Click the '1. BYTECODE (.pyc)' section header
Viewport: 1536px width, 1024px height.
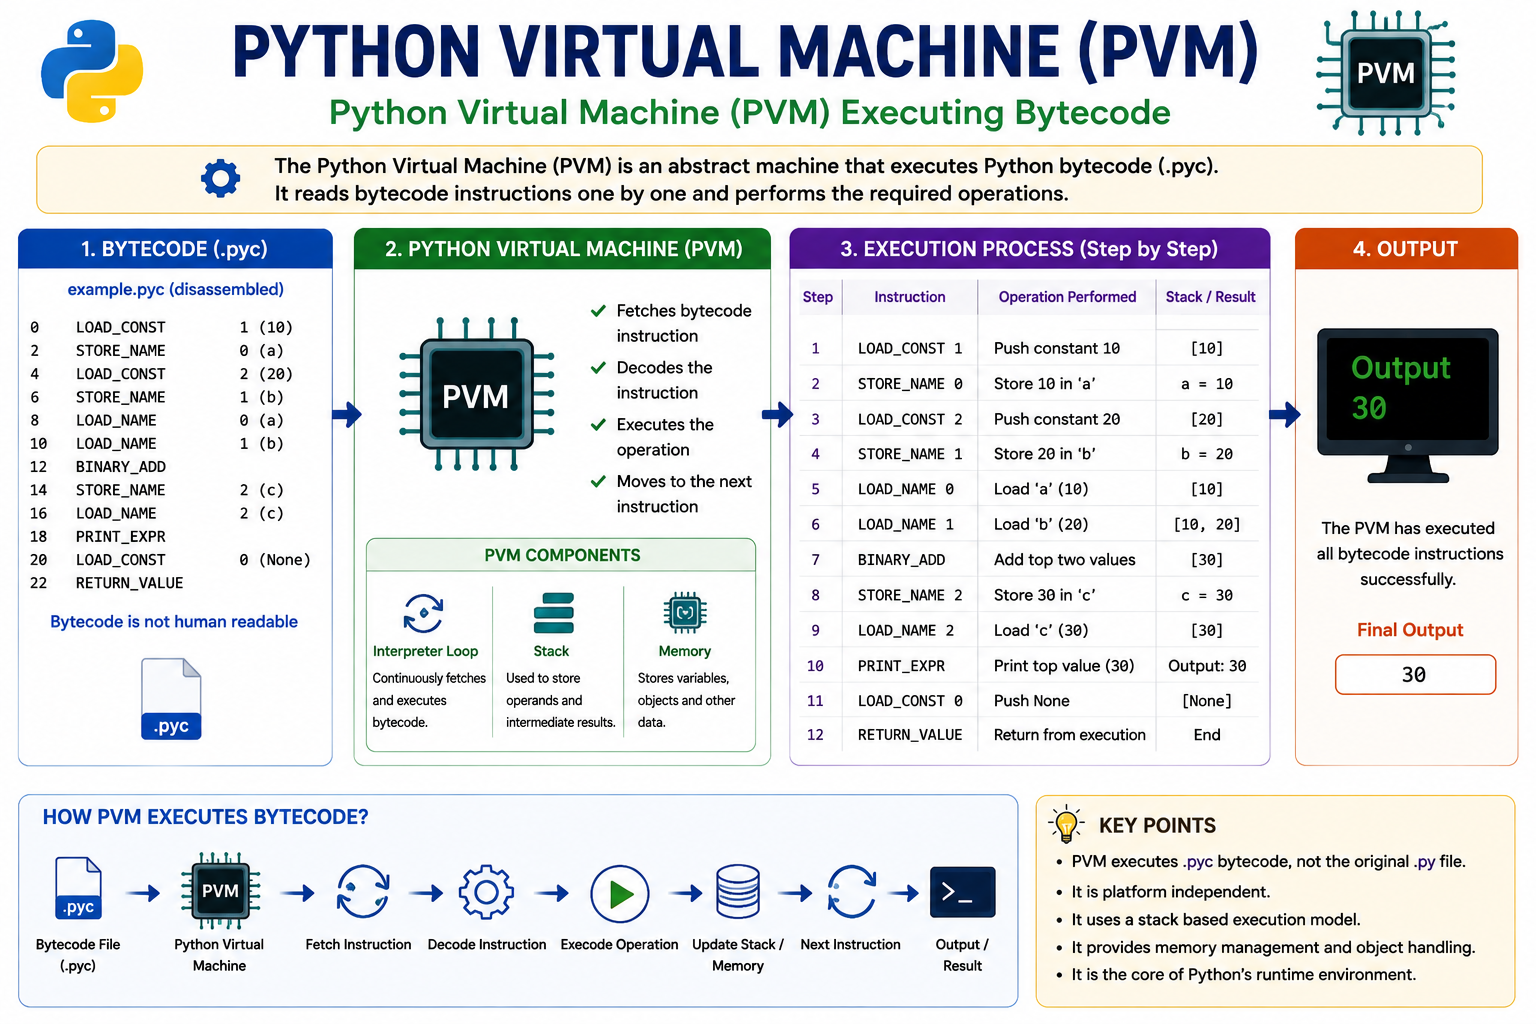coord(175,249)
